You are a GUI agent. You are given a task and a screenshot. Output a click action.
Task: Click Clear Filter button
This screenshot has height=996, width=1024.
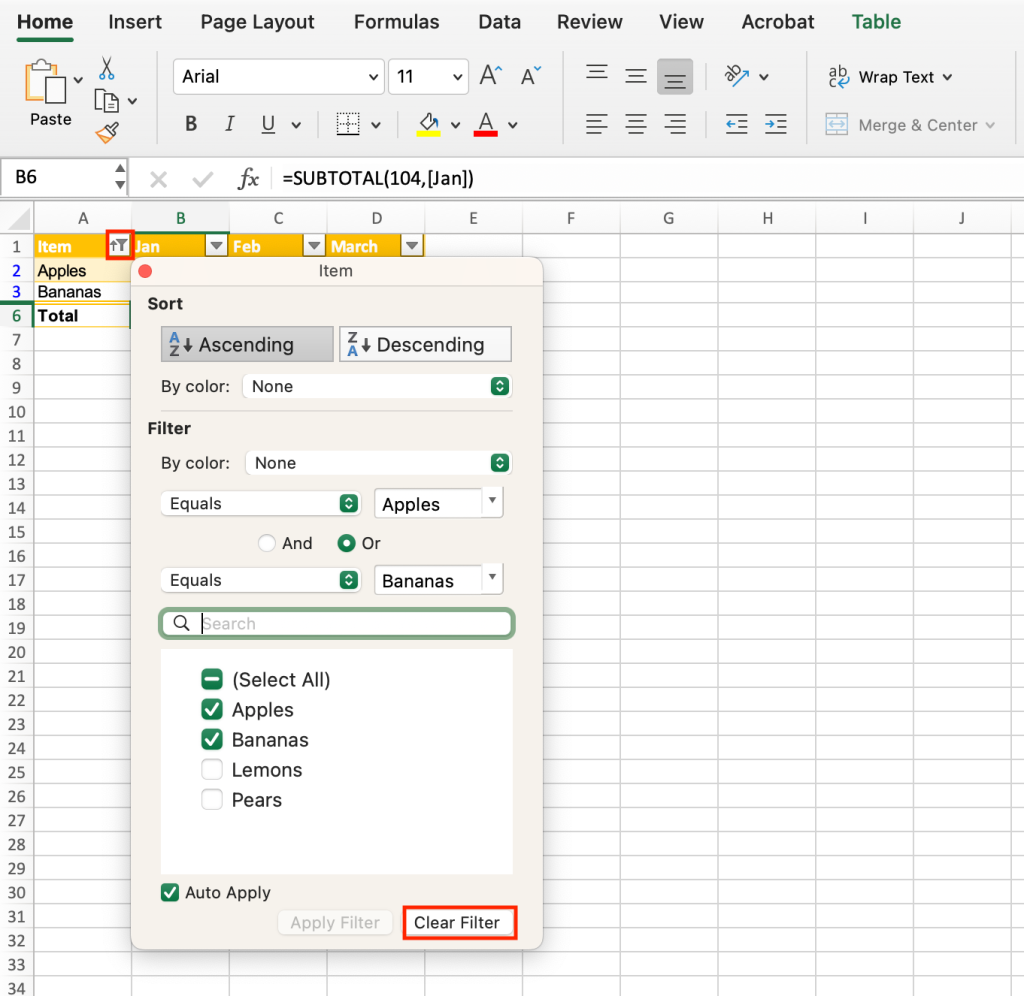pos(457,922)
